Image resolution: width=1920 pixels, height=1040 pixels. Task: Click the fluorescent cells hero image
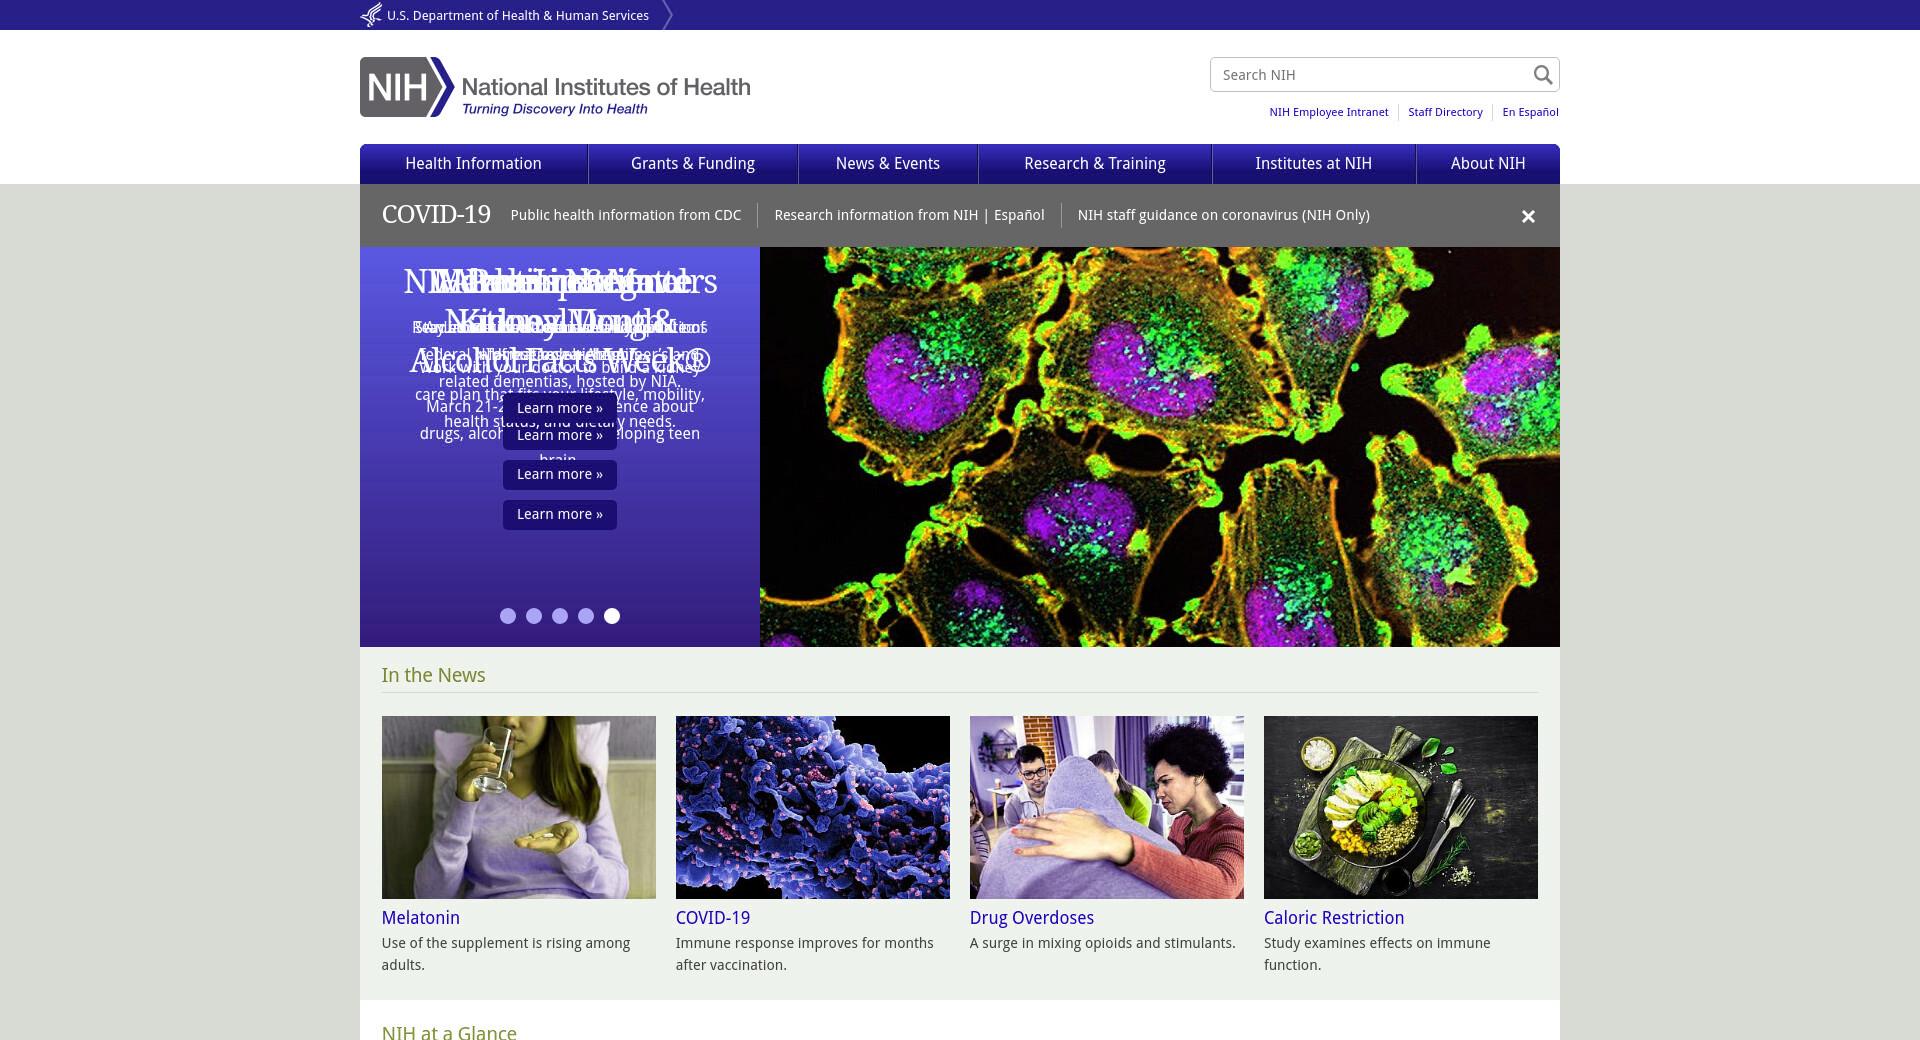(x=1160, y=447)
